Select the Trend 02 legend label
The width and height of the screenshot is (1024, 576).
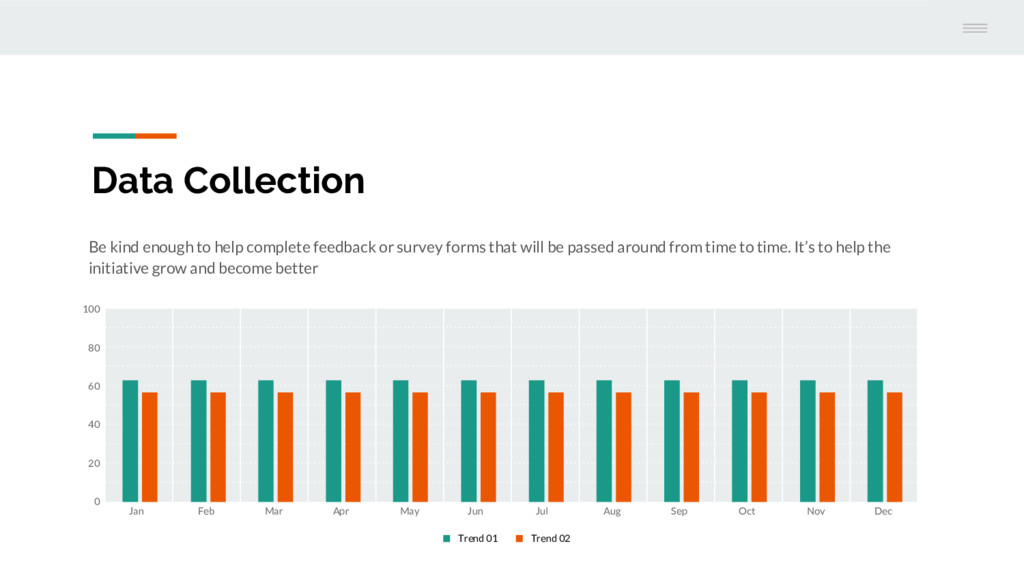[x=550, y=539]
